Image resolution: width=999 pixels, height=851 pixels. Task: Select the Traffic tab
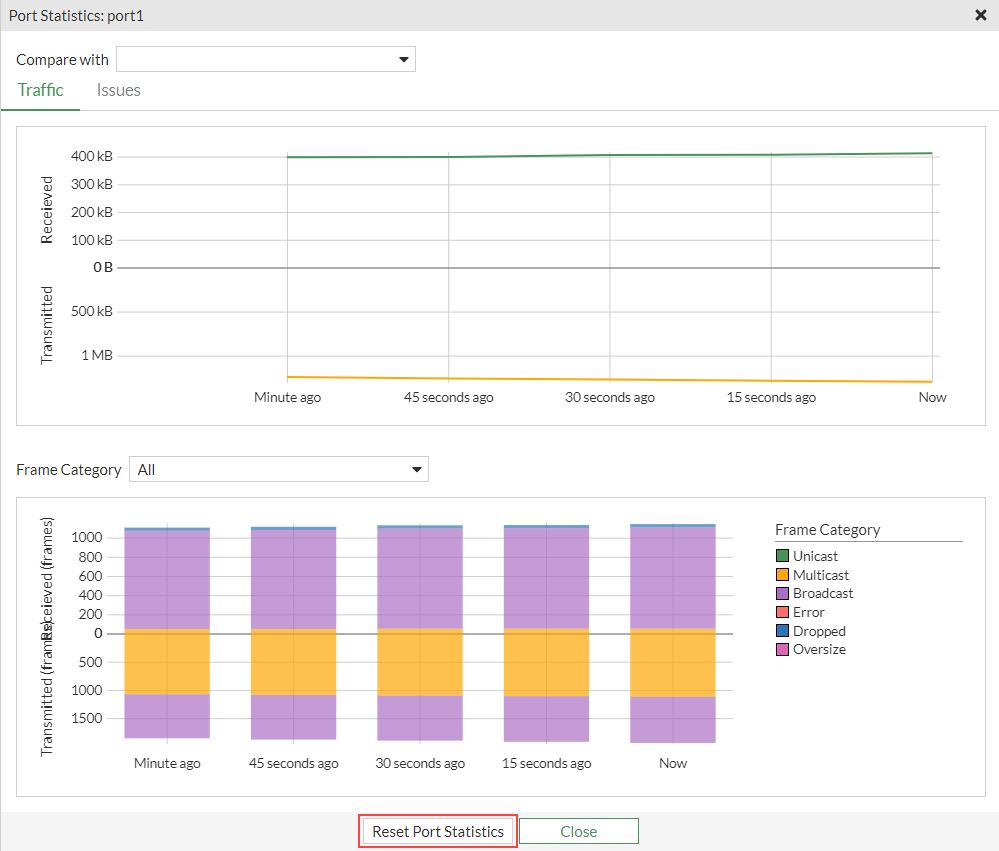[40, 90]
